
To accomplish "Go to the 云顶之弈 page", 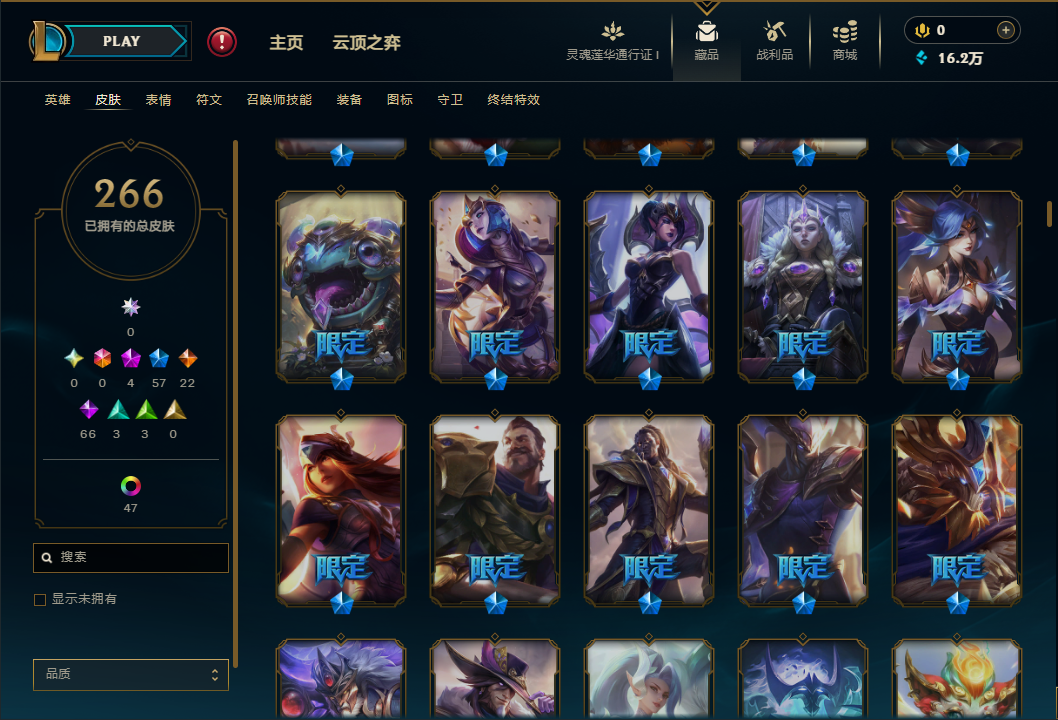I will point(366,43).
